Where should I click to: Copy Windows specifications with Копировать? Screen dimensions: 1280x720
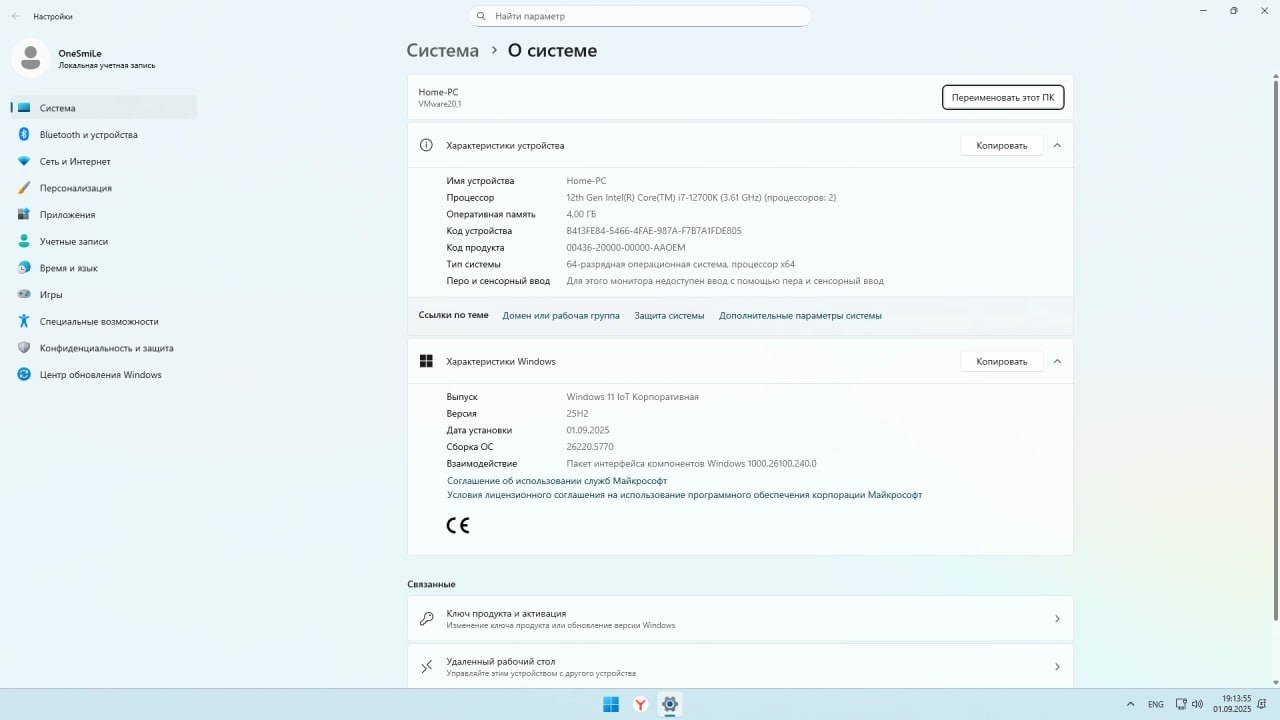click(1002, 361)
